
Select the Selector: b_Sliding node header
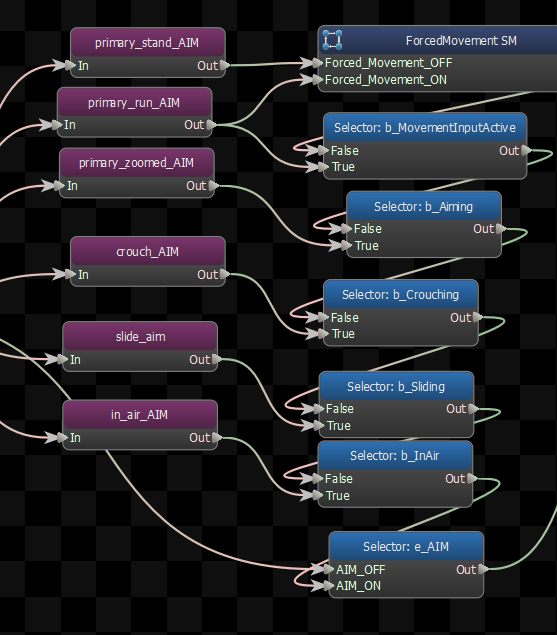pyautogui.click(x=396, y=386)
